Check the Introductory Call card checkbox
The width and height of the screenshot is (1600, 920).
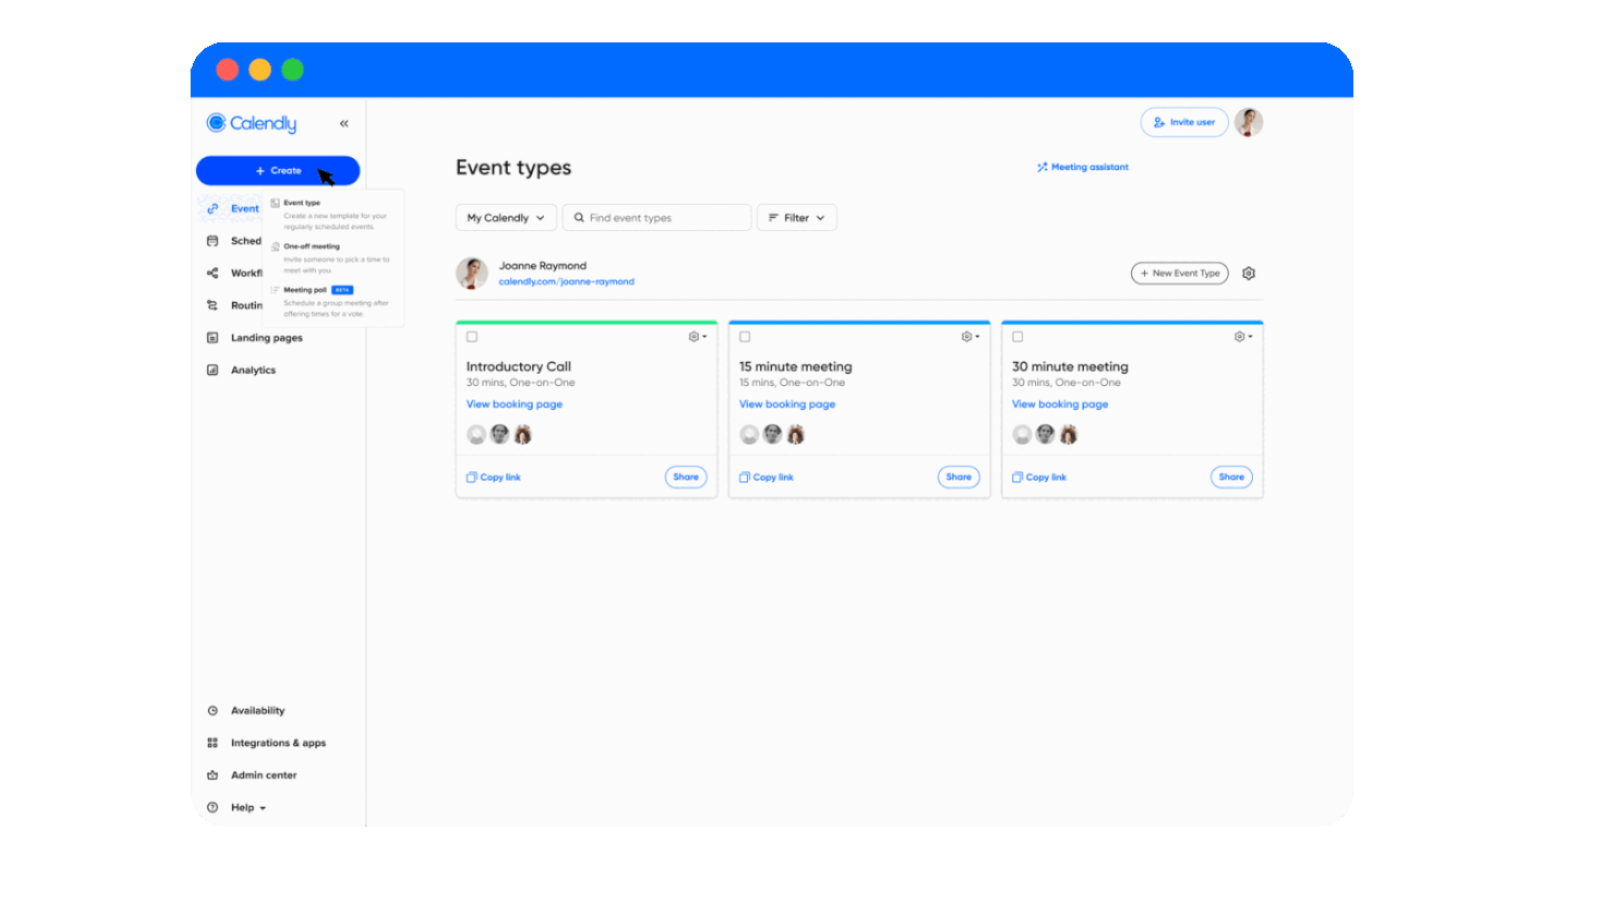point(472,337)
